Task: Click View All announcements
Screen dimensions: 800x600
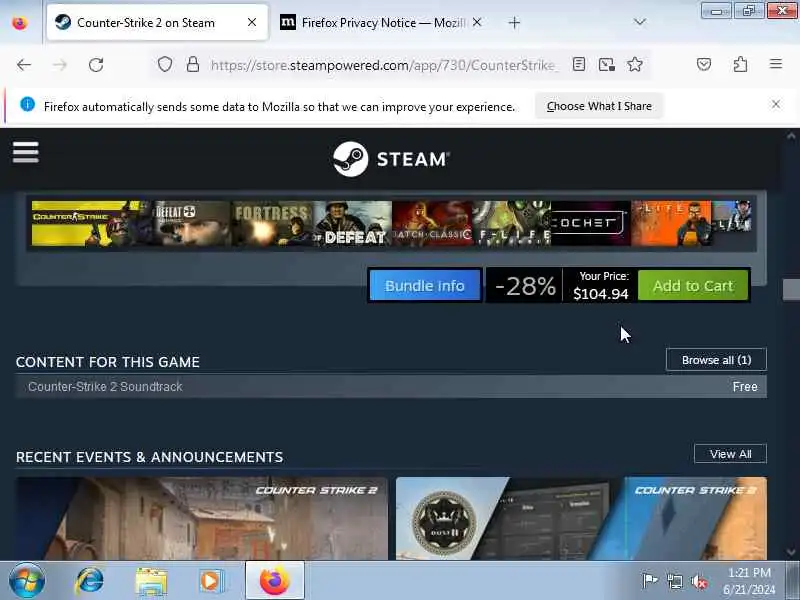Action: [x=730, y=454]
